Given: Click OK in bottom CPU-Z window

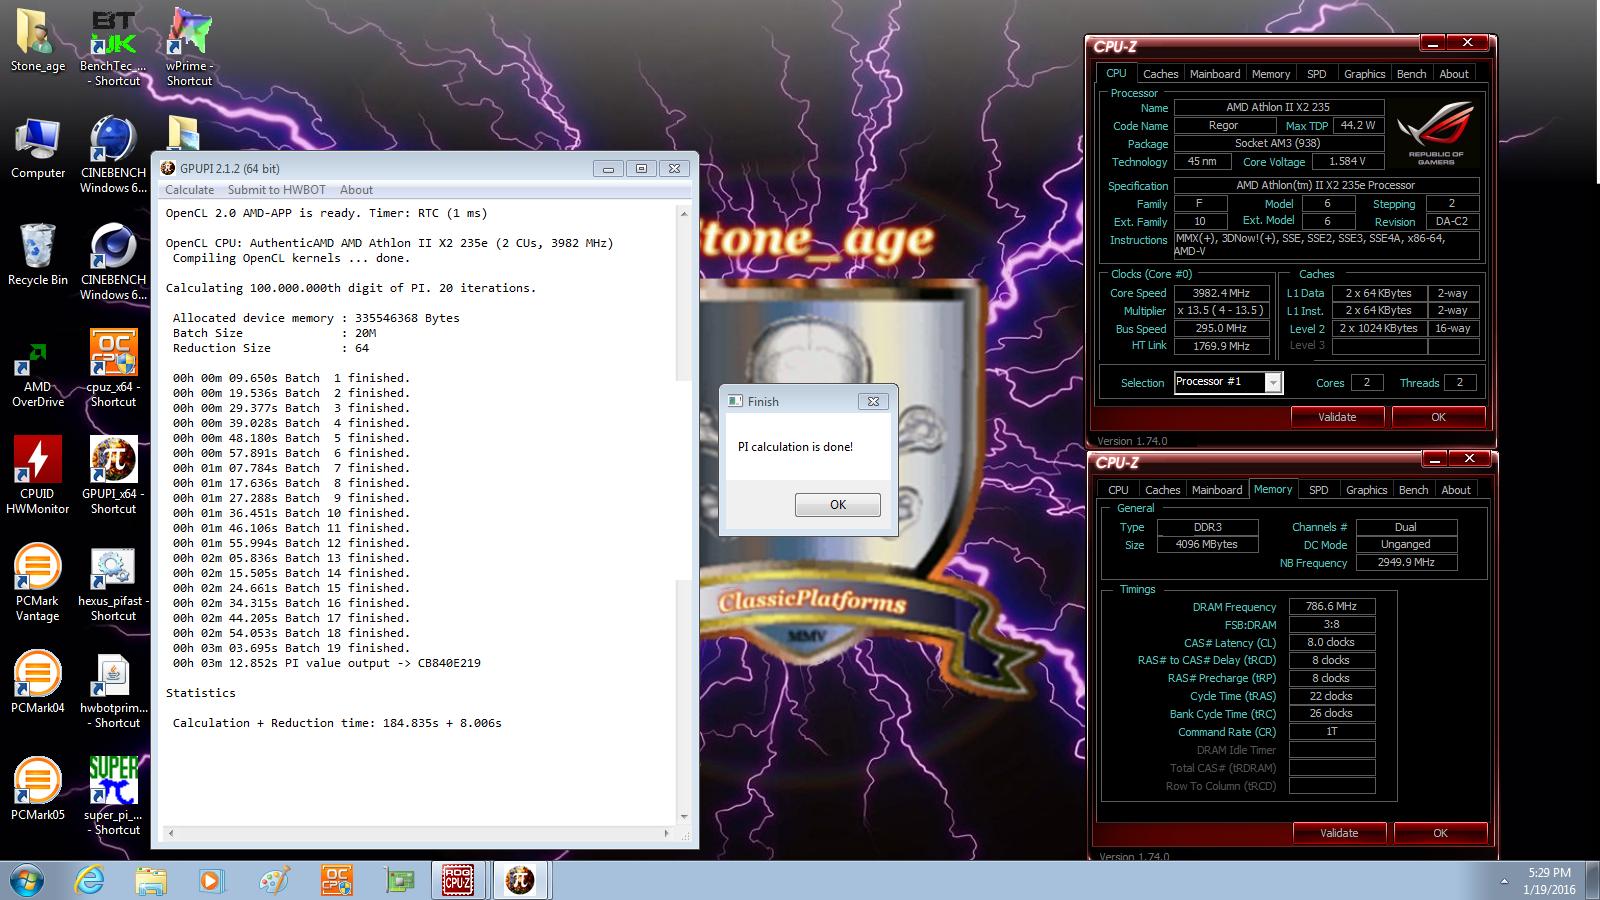Looking at the screenshot, I should tap(1441, 833).
